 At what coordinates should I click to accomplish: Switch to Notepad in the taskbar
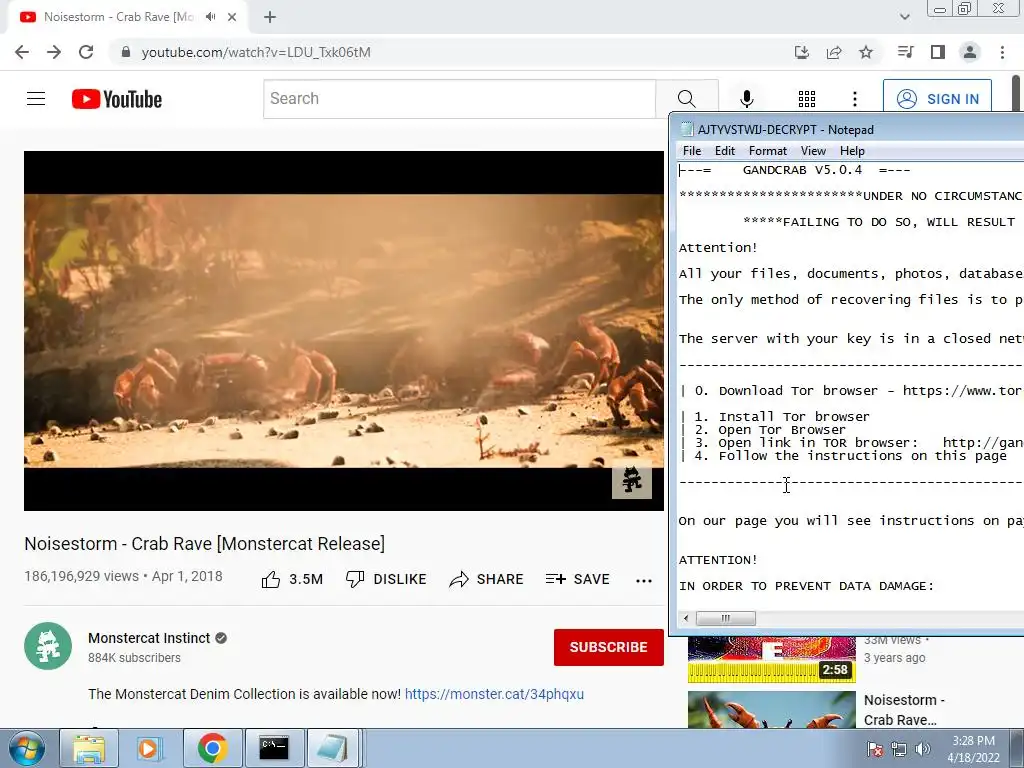pyautogui.click(x=333, y=748)
